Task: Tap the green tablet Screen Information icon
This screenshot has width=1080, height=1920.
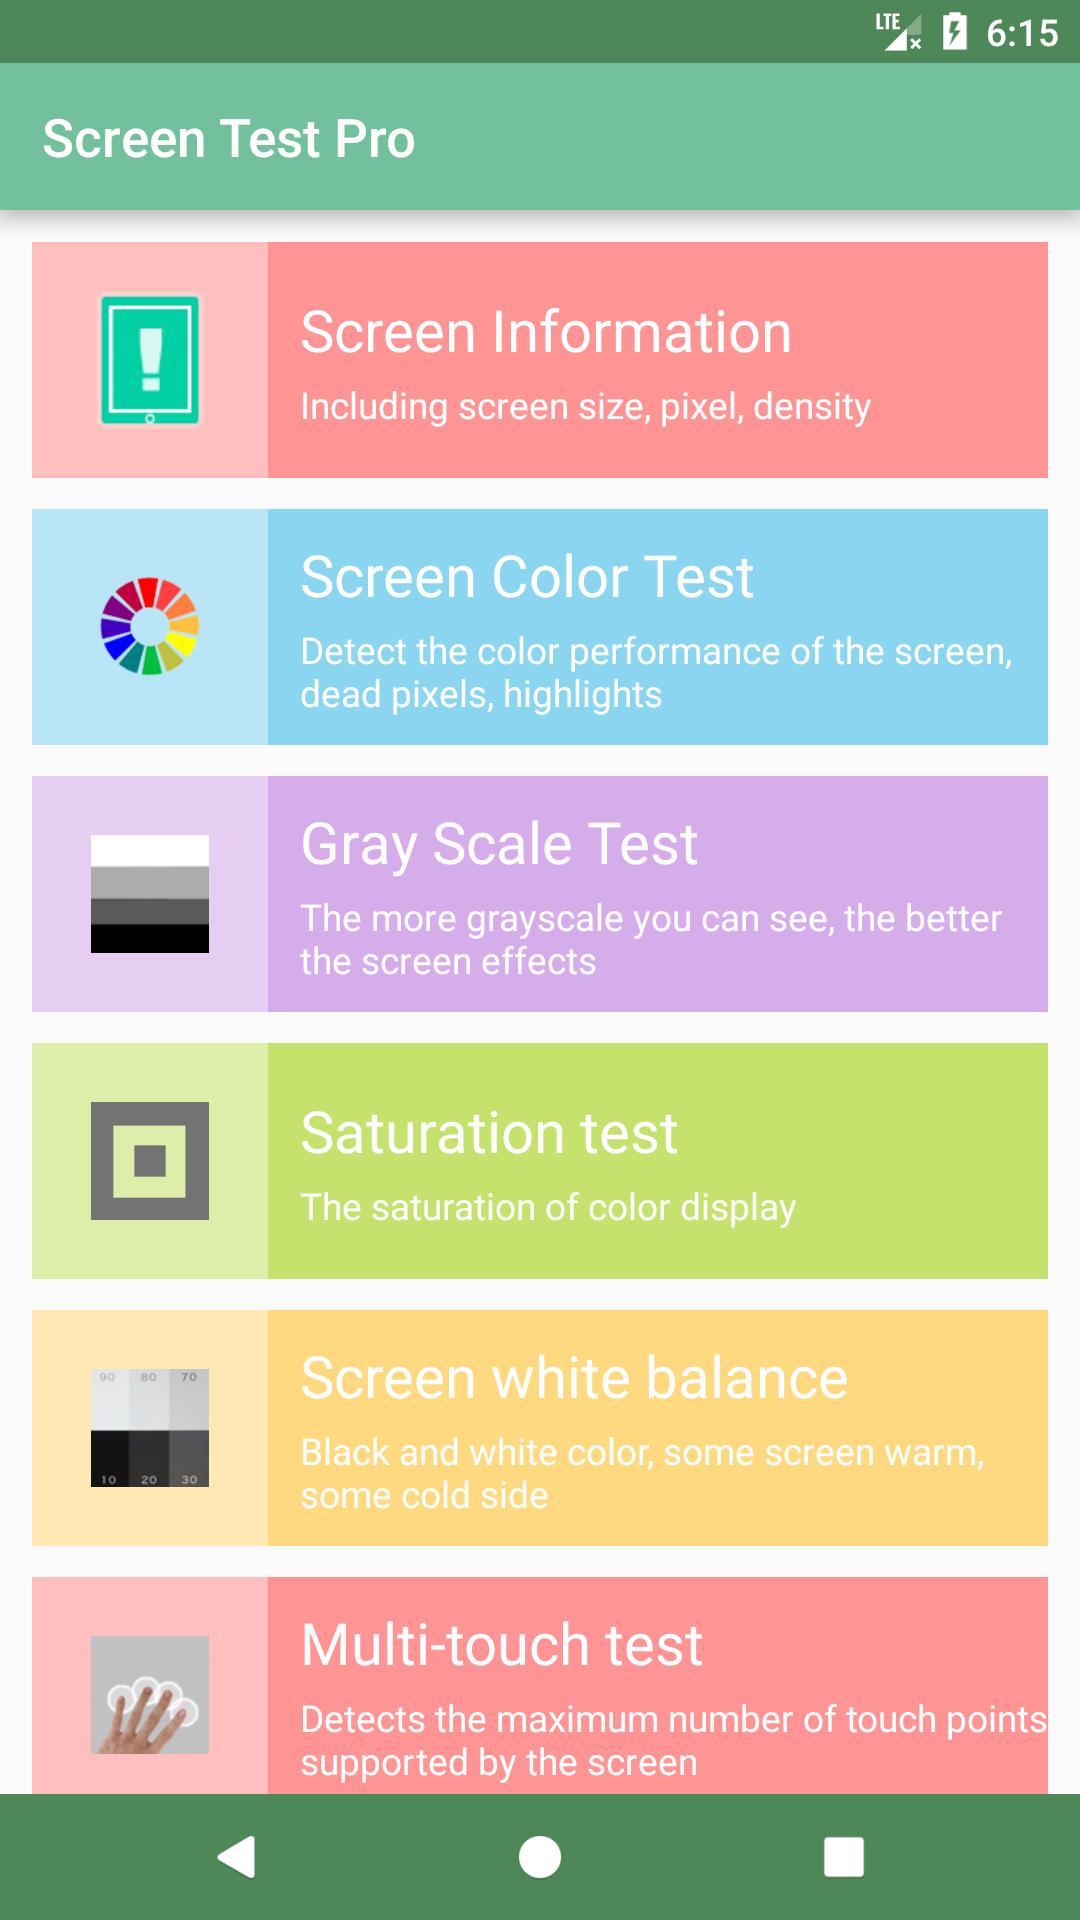Action: (150, 360)
